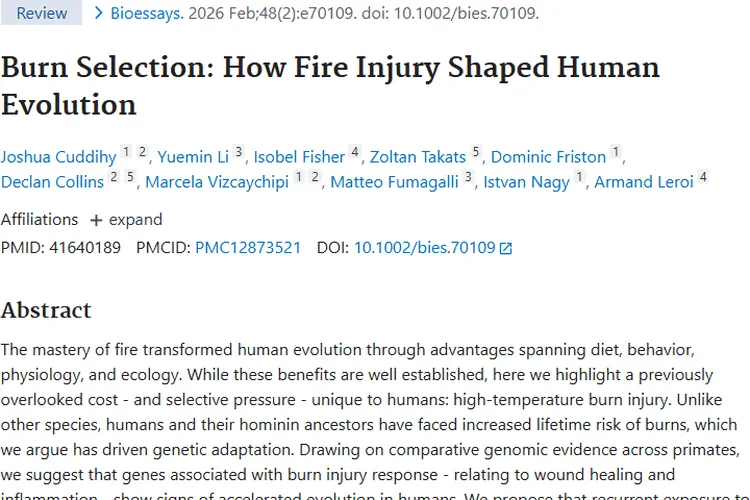Click author Istvan Nagy's name
The image size is (750, 500).
coord(526,182)
